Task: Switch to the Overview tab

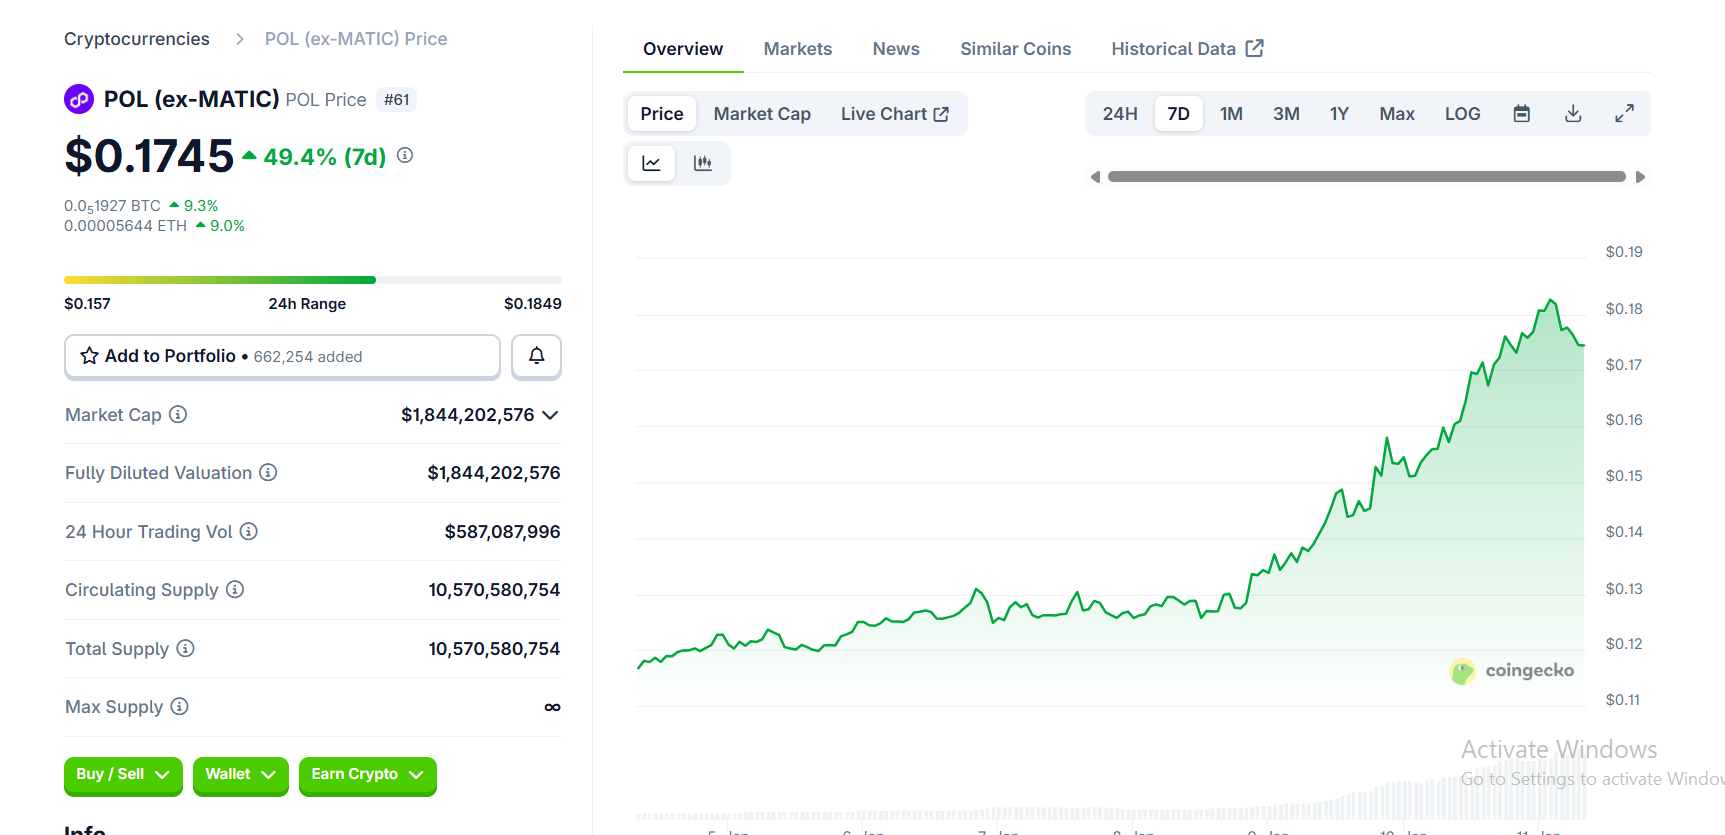Action: [x=683, y=49]
